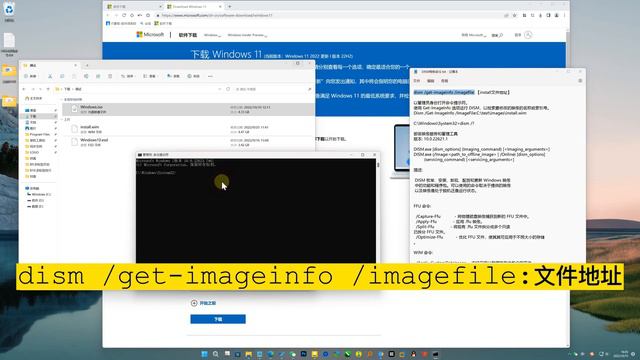Click the Share icon in File Explorer toolbar
The image size is (640, 360).
pyautogui.click(x=98, y=76)
